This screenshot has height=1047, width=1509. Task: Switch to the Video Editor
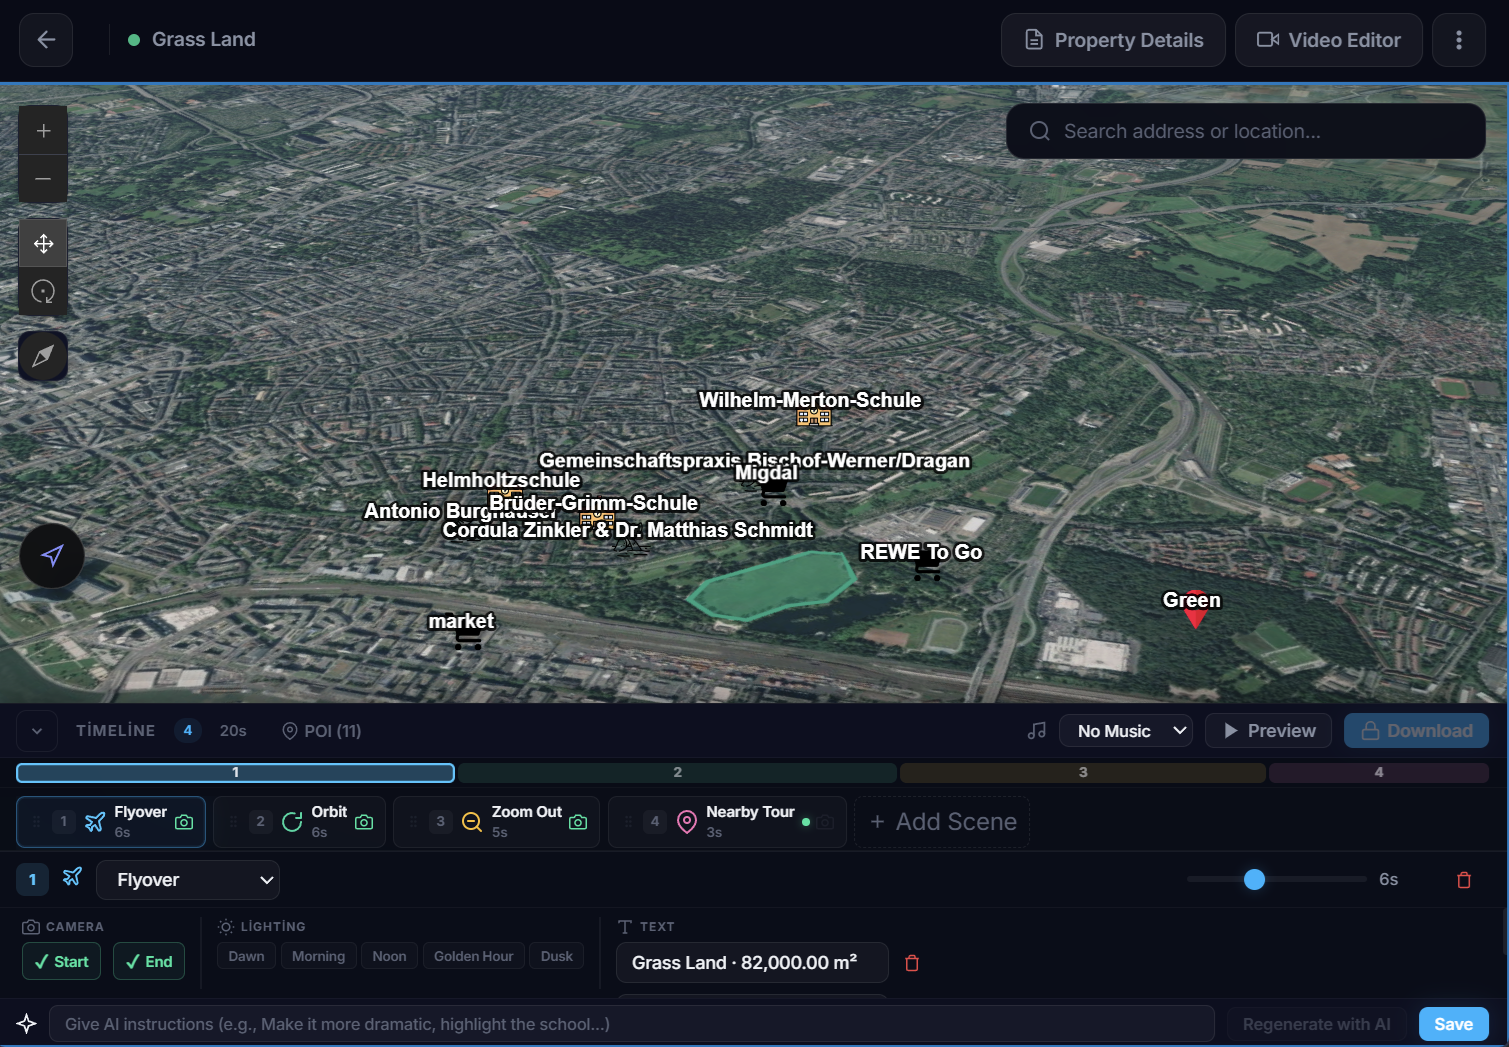[1328, 40]
